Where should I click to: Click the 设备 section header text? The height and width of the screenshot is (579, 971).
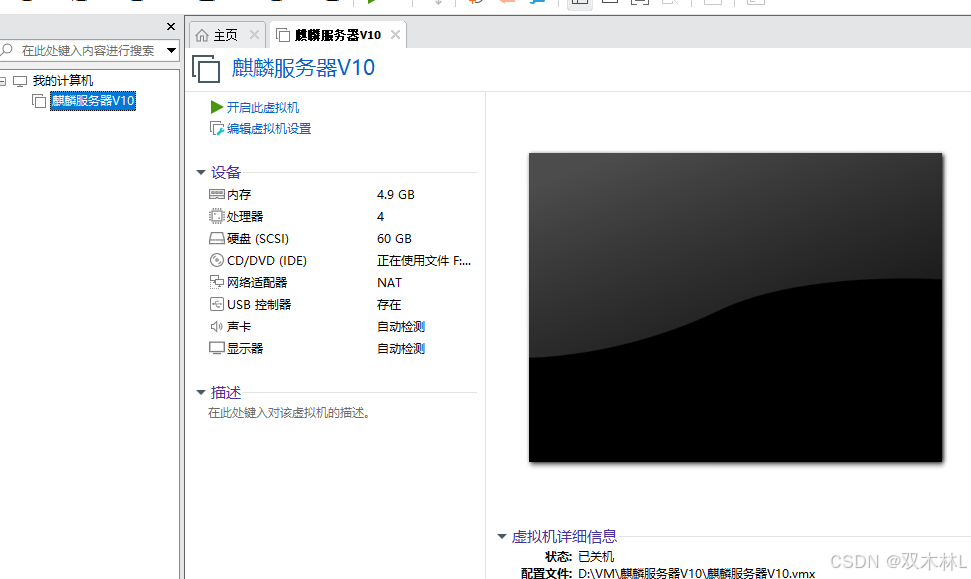click(x=225, y=172)
